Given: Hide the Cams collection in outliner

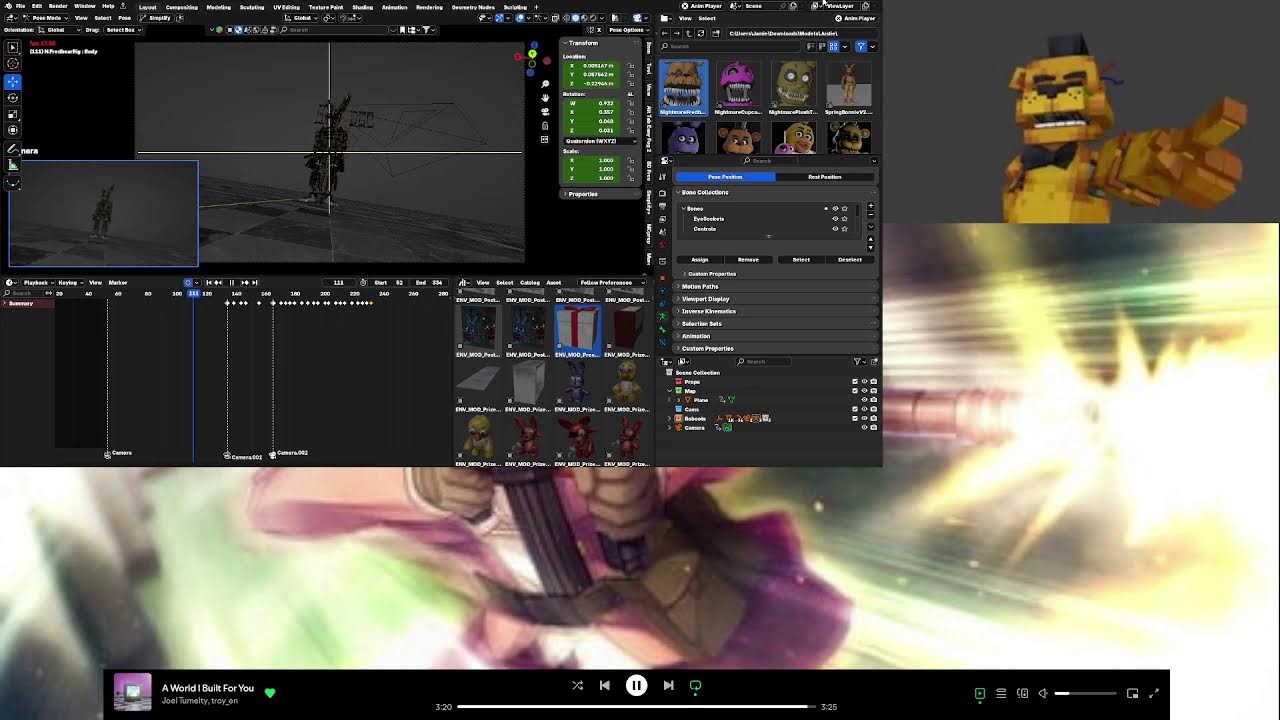Looking at the screenshot, I should (864, 409).
